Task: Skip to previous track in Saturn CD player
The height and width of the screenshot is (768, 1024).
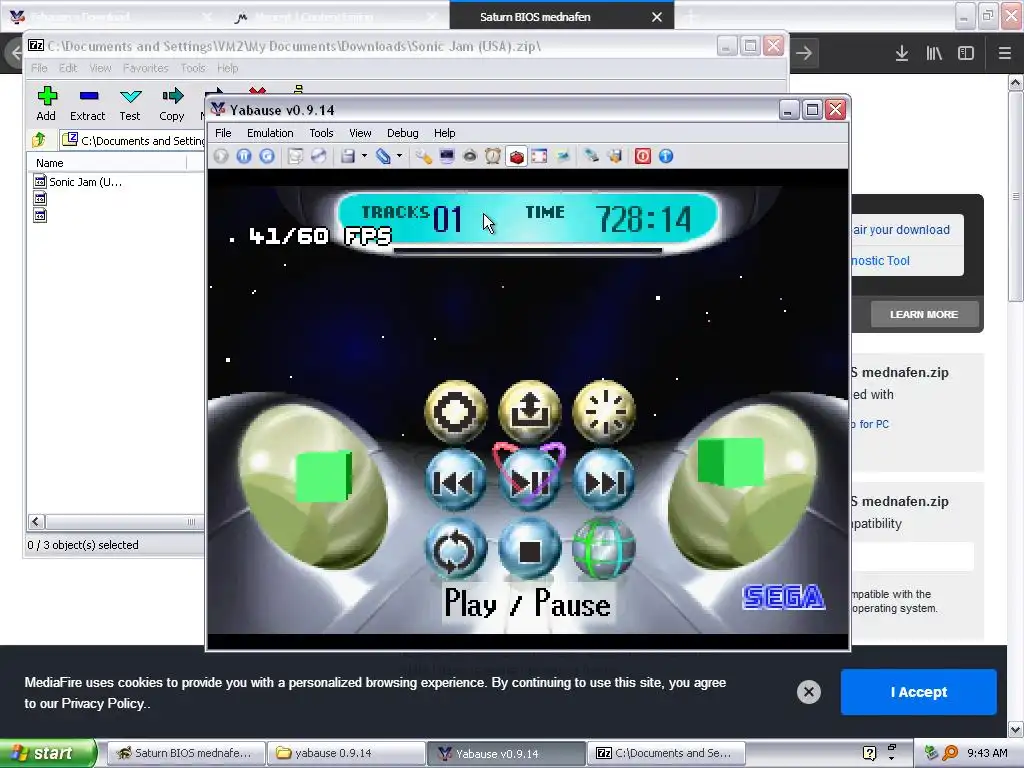Action: [455, 481]
